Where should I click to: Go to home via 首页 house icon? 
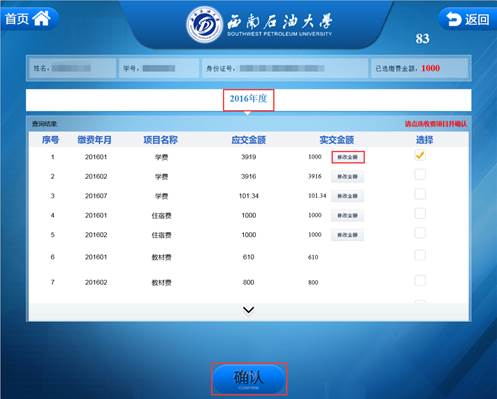point(29,18)
